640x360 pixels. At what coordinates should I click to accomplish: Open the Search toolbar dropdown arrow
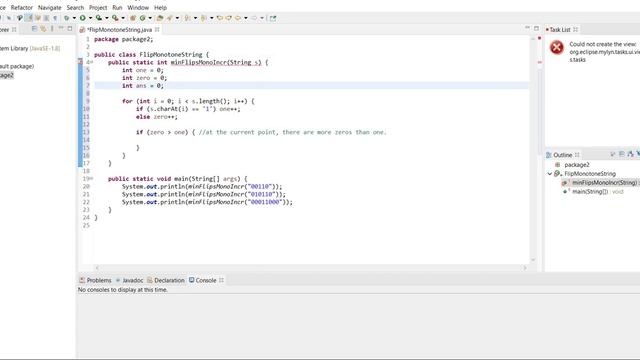point(177,18)
